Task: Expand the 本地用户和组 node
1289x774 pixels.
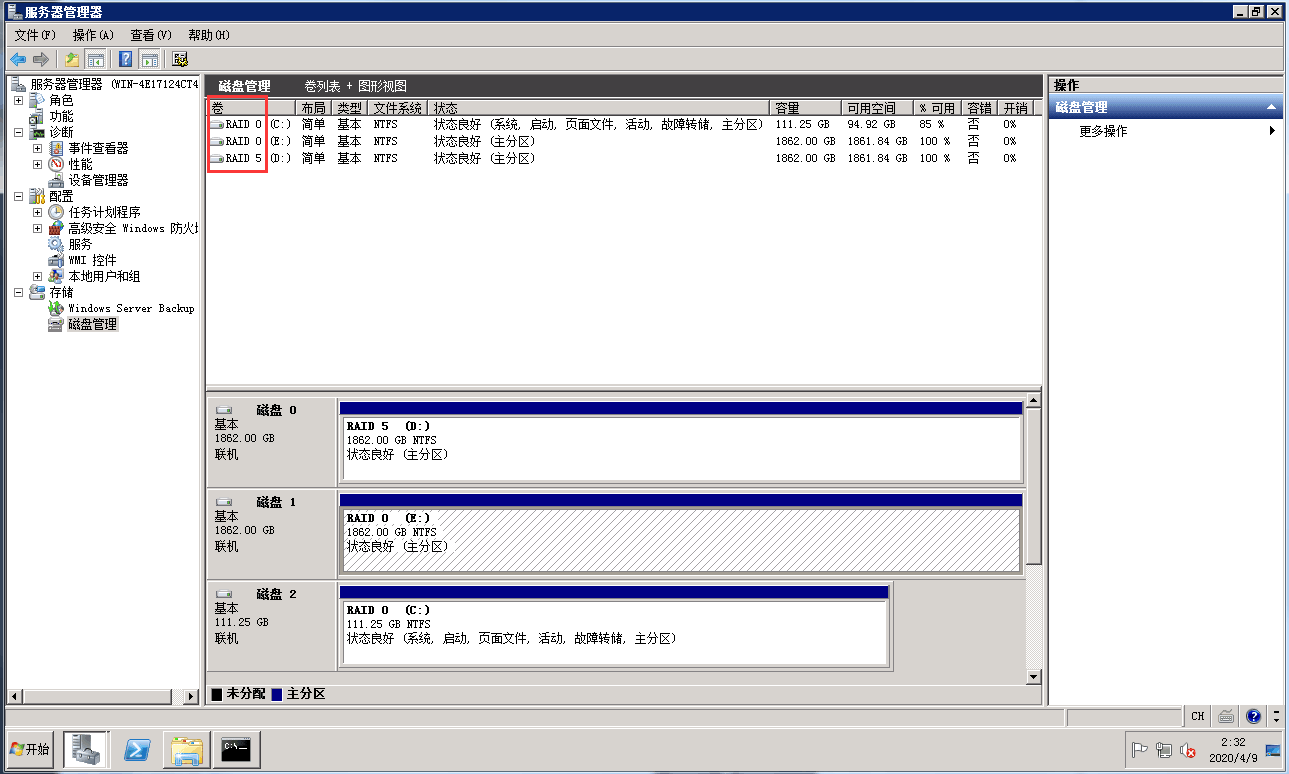Action: coord(38,277)
